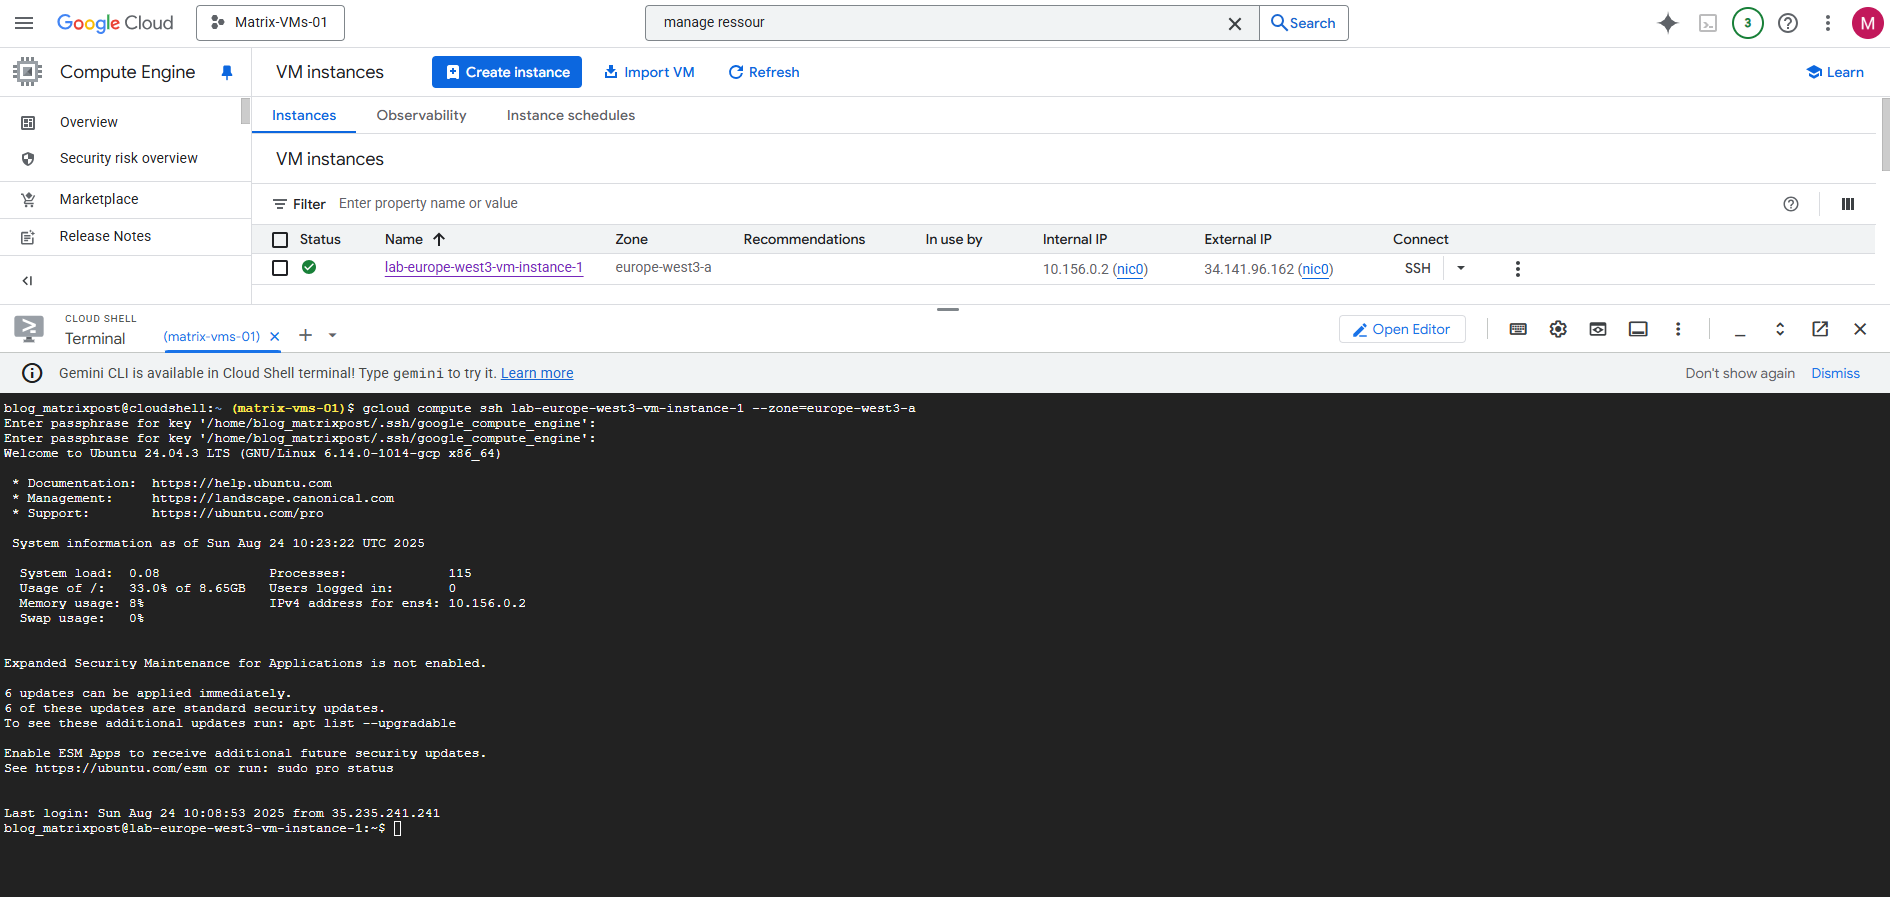This screenshot has width=1890, height=897.
Task: Open the Matrix-VMs-01 project picker
Action: tap(270, 23)
